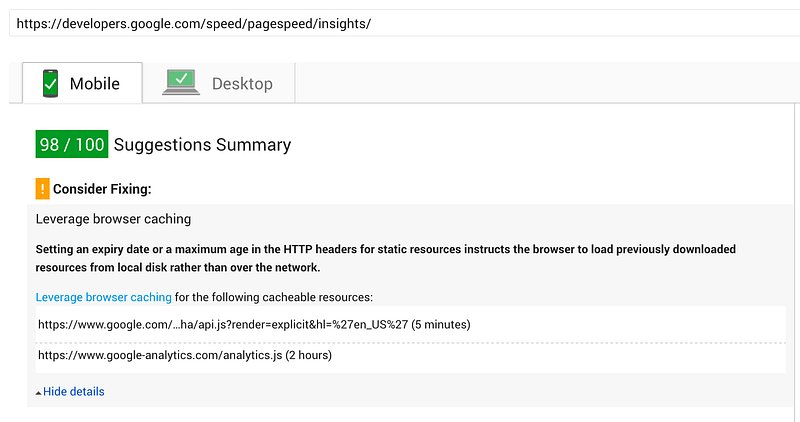
Task: Click the (5 minutes) expiry text
Action: pyautogui.click(x=441, y=325)
